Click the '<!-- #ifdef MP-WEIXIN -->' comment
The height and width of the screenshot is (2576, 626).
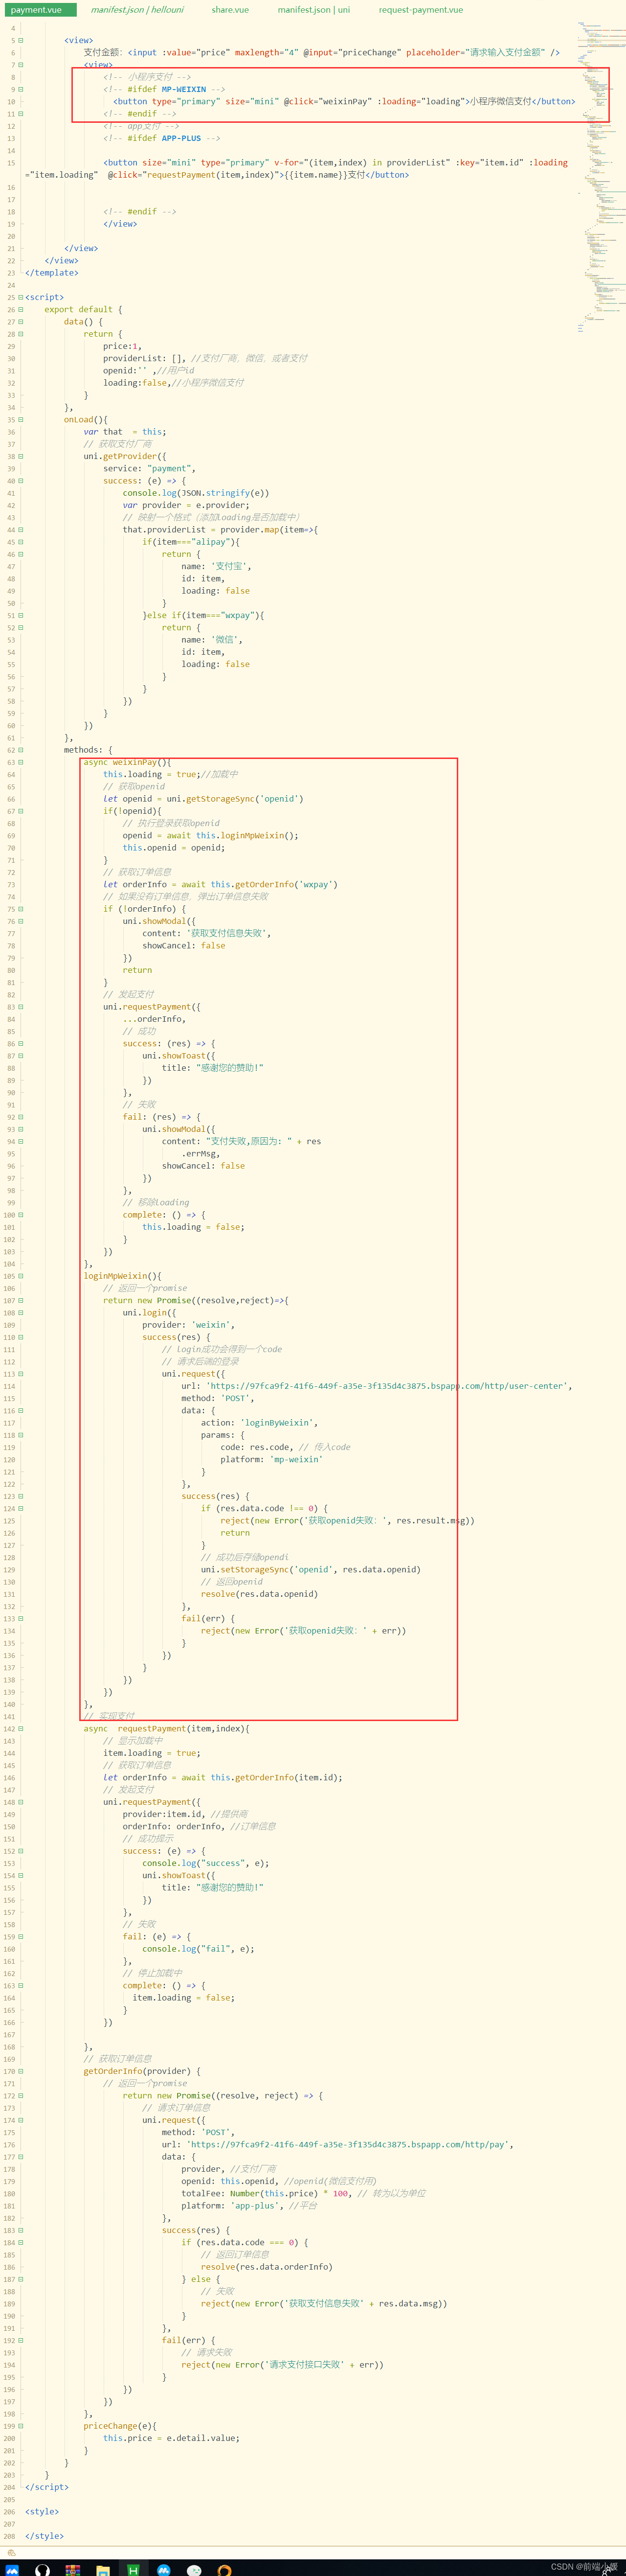coord(164,89)
